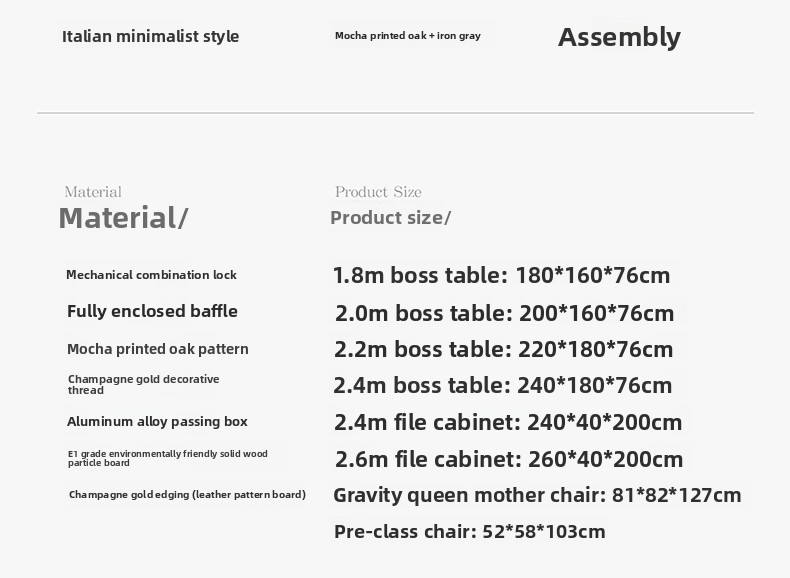
Task: Select 'Pre-class chair' size line
Action: click(470, 532)
